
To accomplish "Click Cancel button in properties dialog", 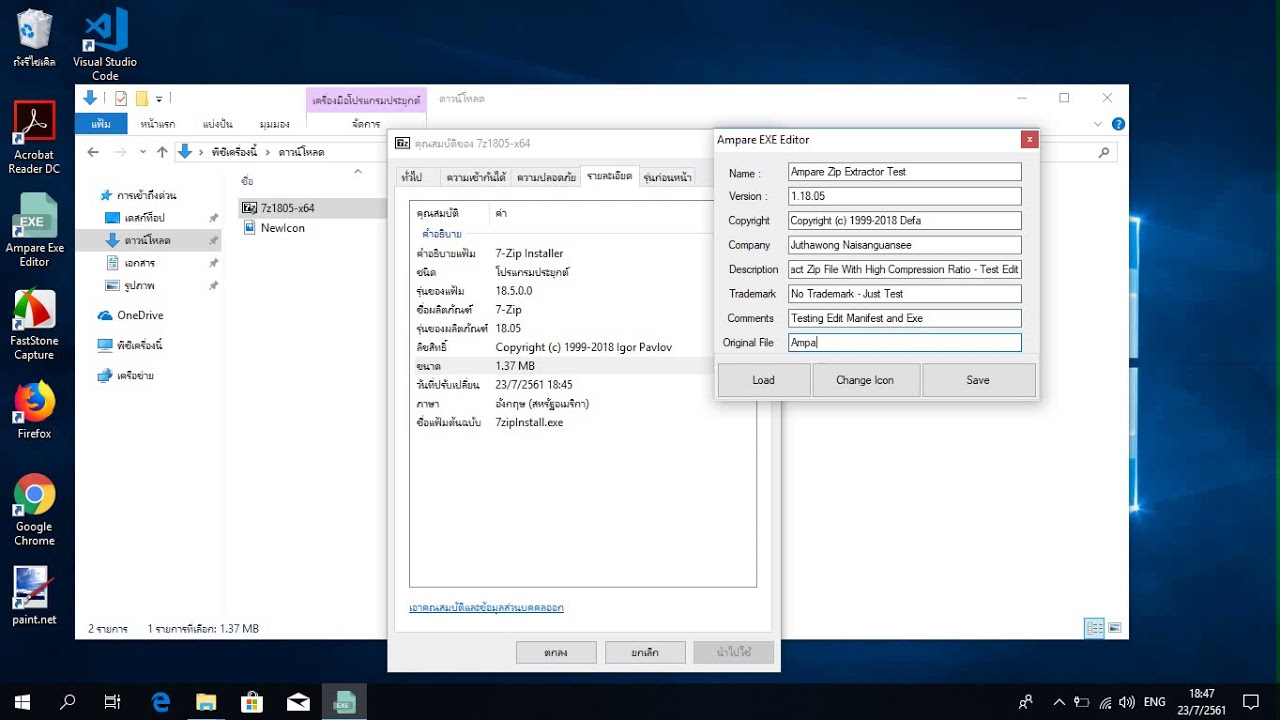I will point(644,652).
